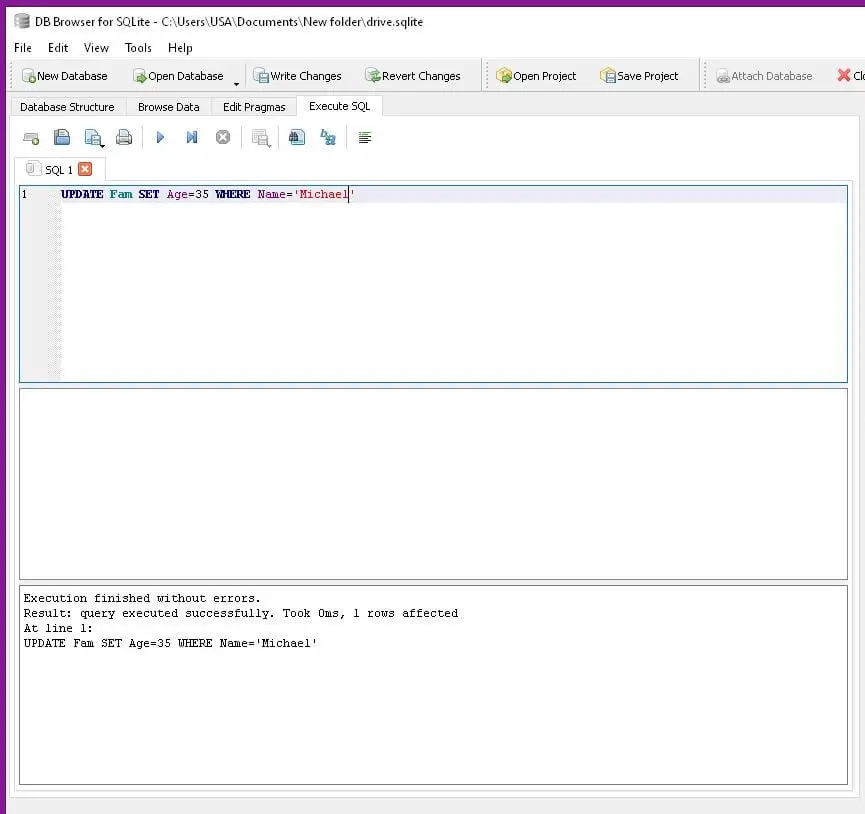Click the UPDATE keyword in the editor
865x814 pixels.
click(82, 194)
